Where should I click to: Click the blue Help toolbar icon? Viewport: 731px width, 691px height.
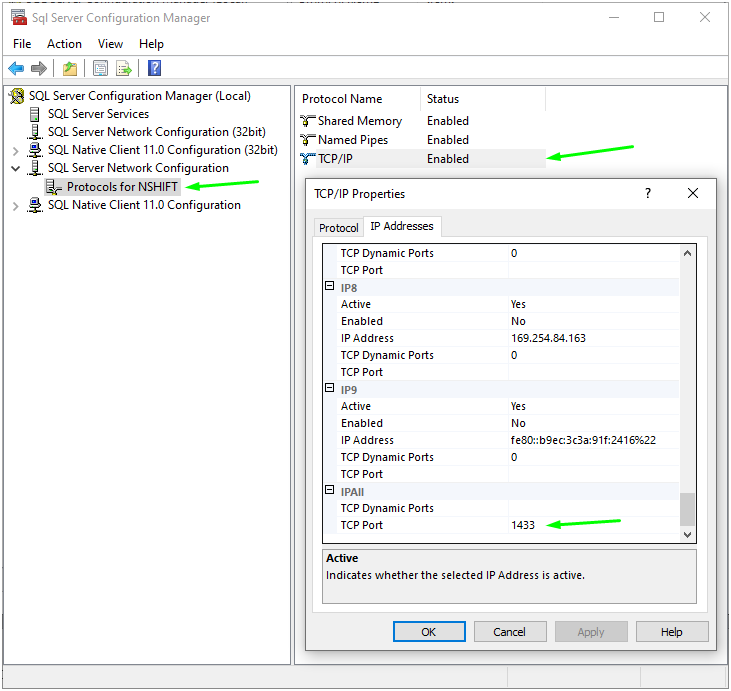tap(155, 68)
